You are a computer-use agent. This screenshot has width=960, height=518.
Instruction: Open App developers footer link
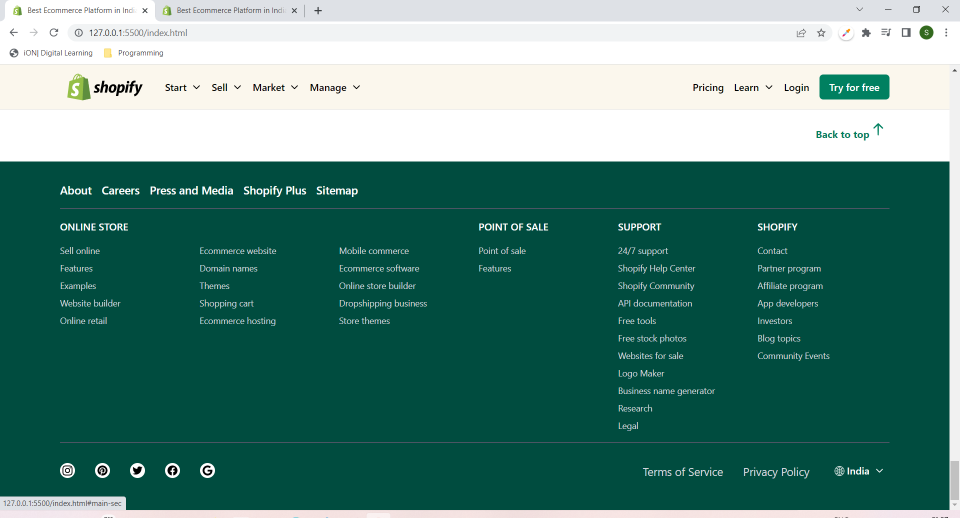coord(787,304)
